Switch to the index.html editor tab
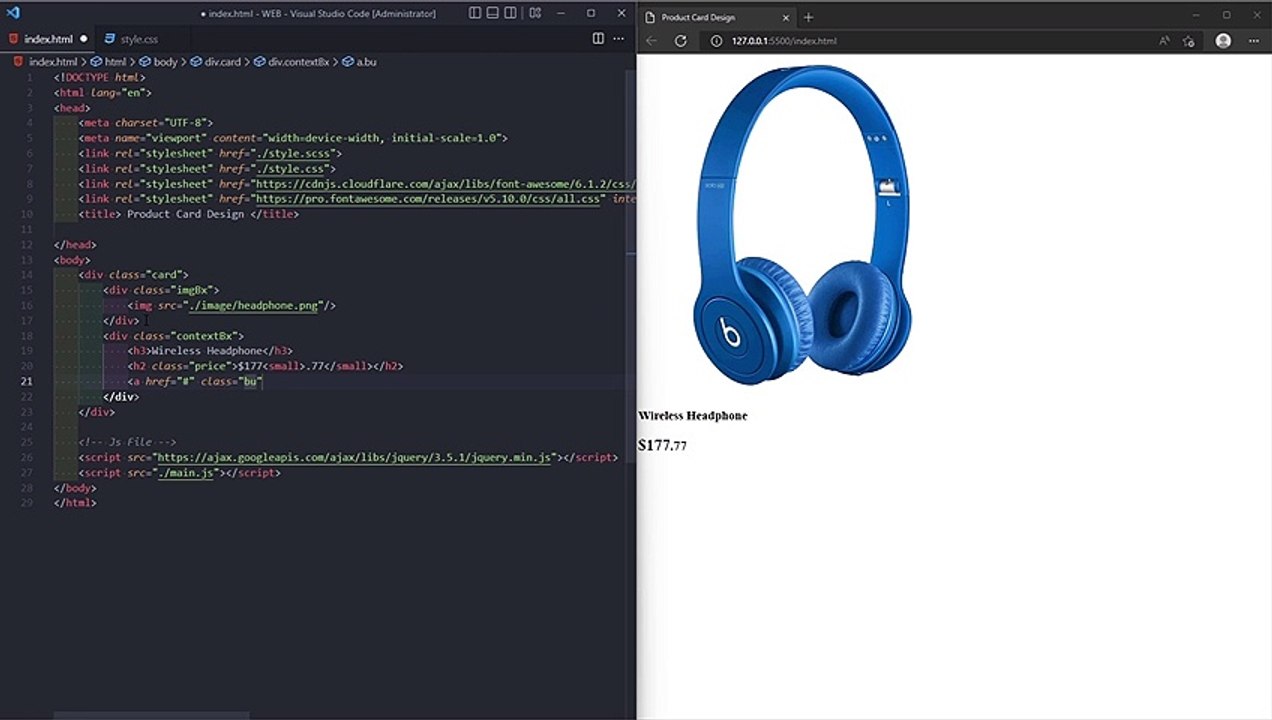The height and width of the screenshot is (720, 1272). (49, 39)
